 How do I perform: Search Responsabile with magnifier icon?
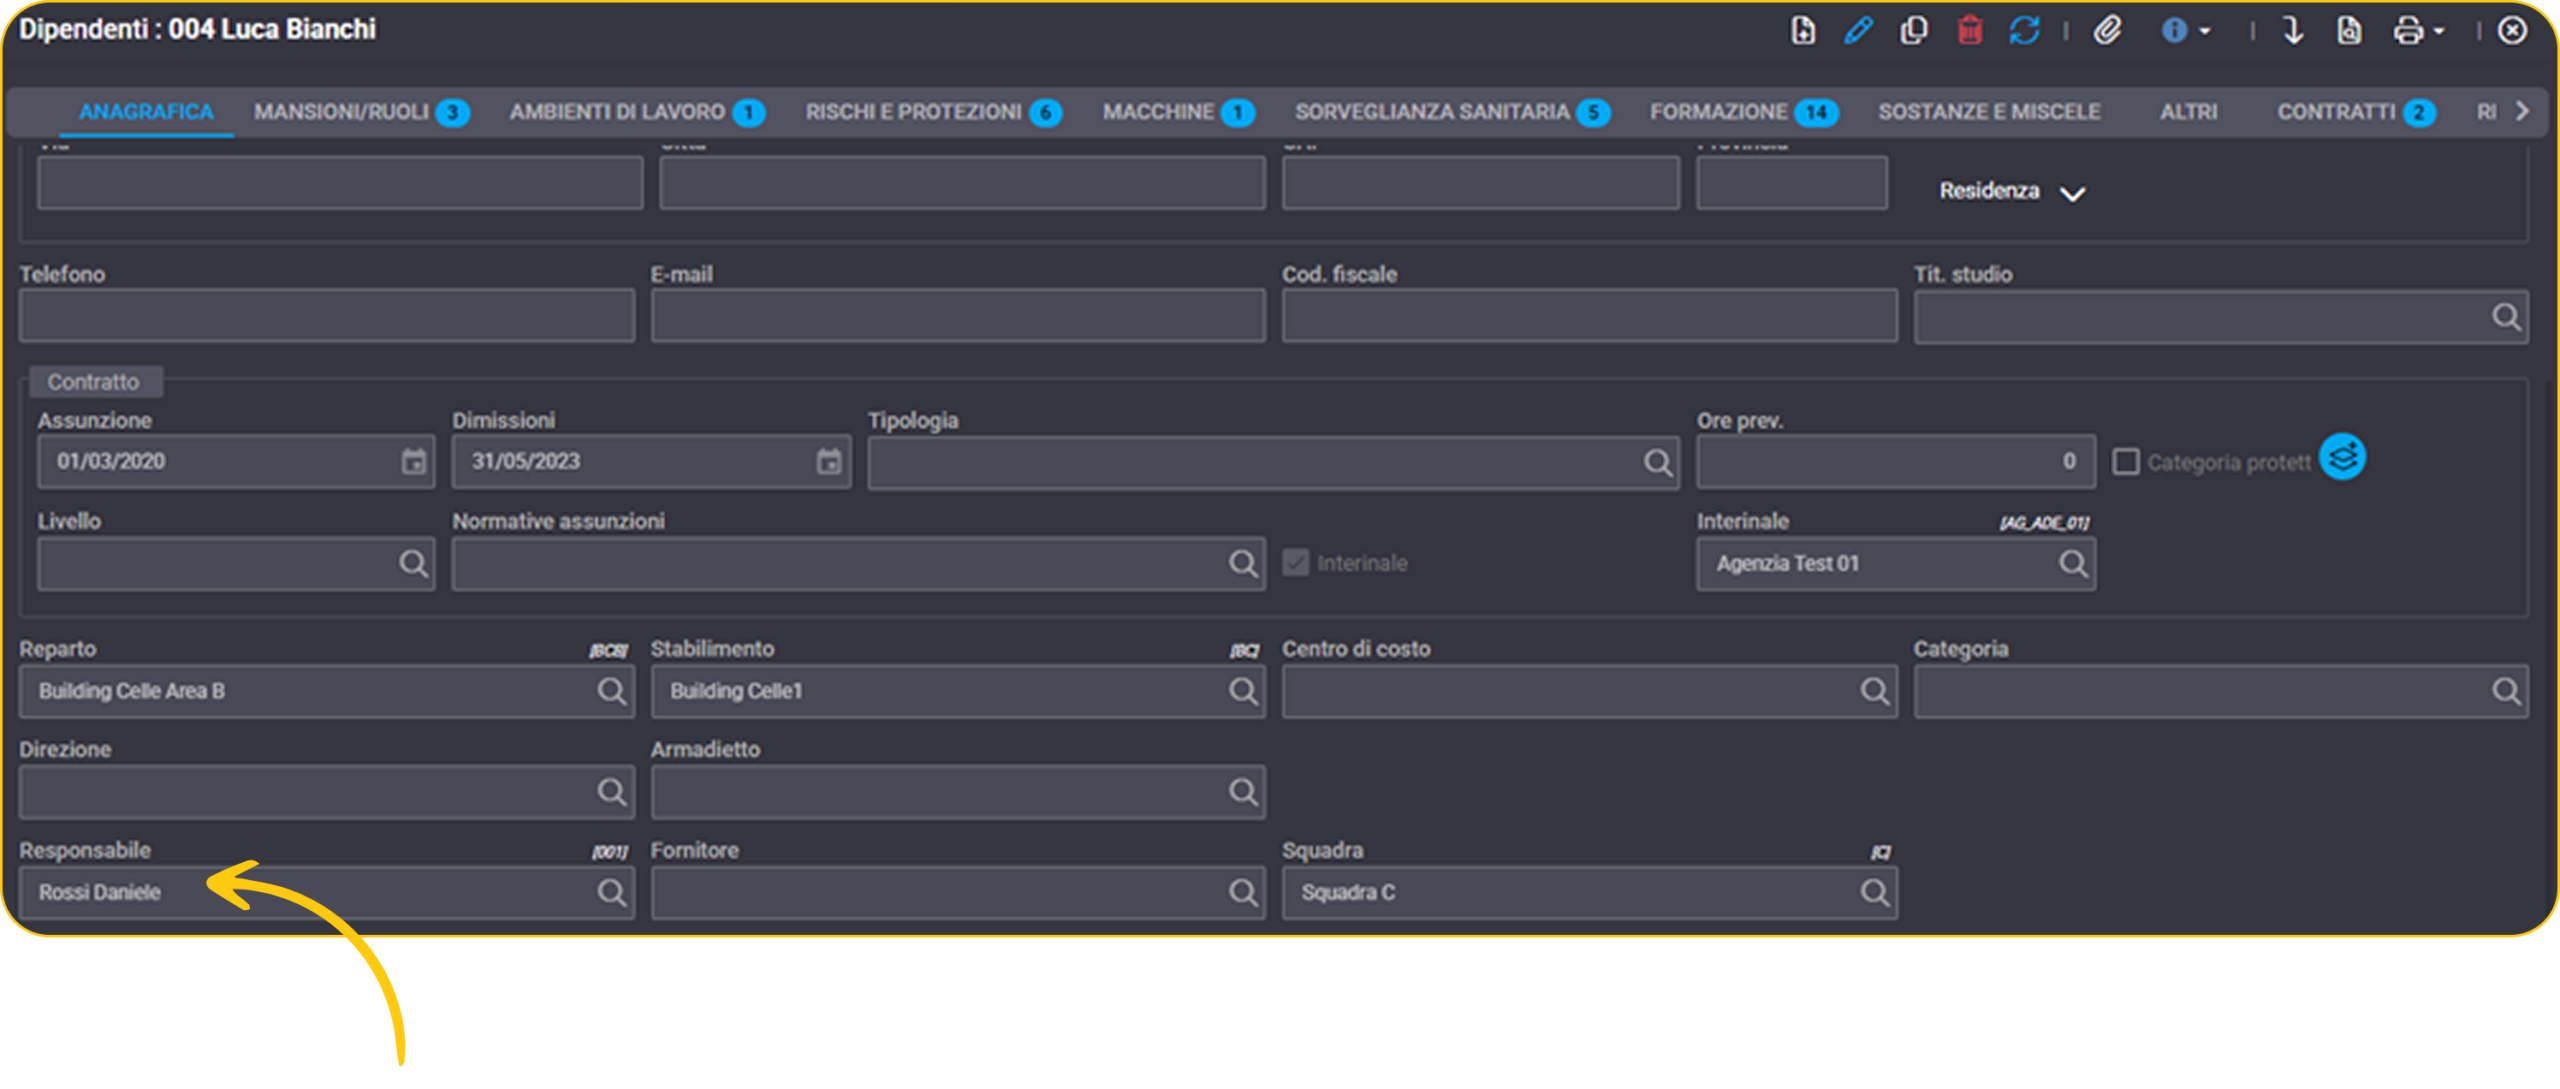point(612,892)
